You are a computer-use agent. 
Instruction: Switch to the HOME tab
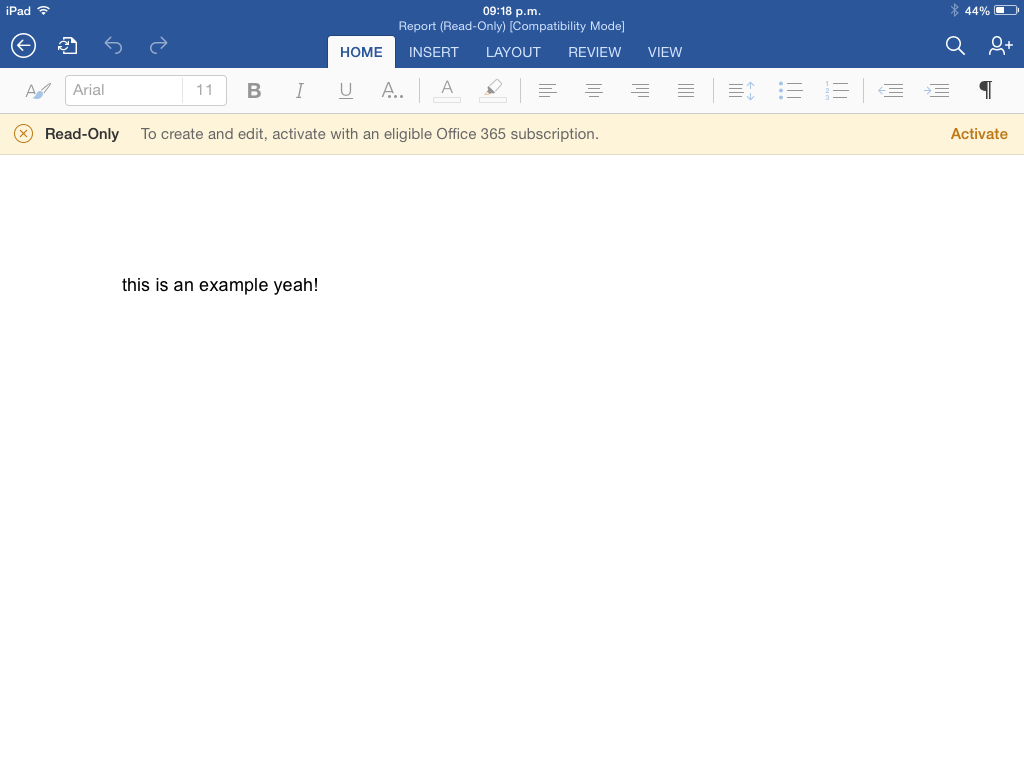click(x=361, y=52)
